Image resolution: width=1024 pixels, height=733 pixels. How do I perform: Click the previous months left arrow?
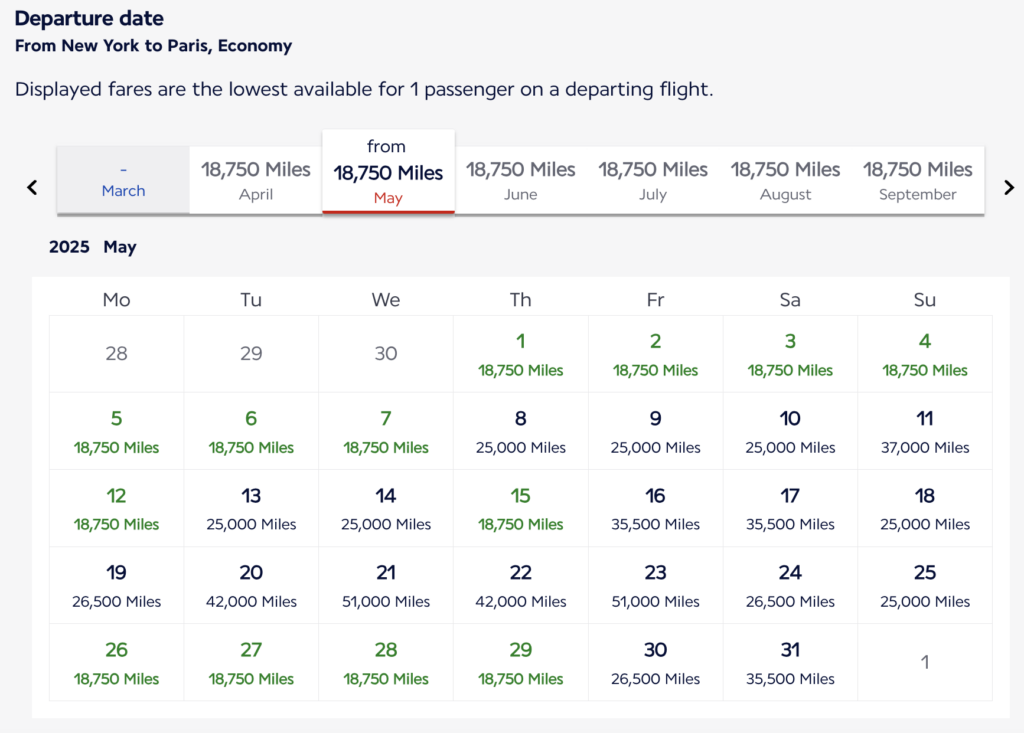coord(32,187)
